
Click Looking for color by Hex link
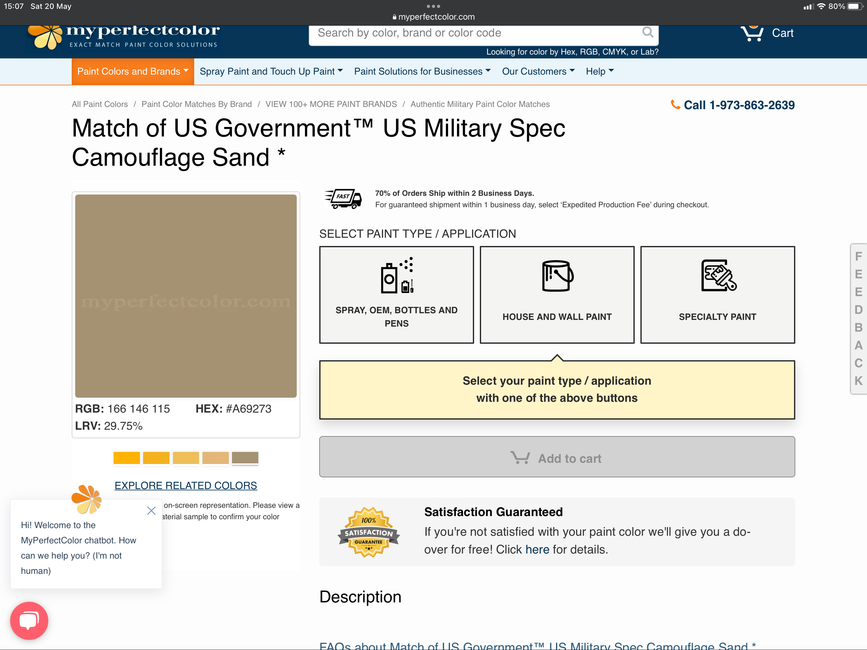pos(572,52)
